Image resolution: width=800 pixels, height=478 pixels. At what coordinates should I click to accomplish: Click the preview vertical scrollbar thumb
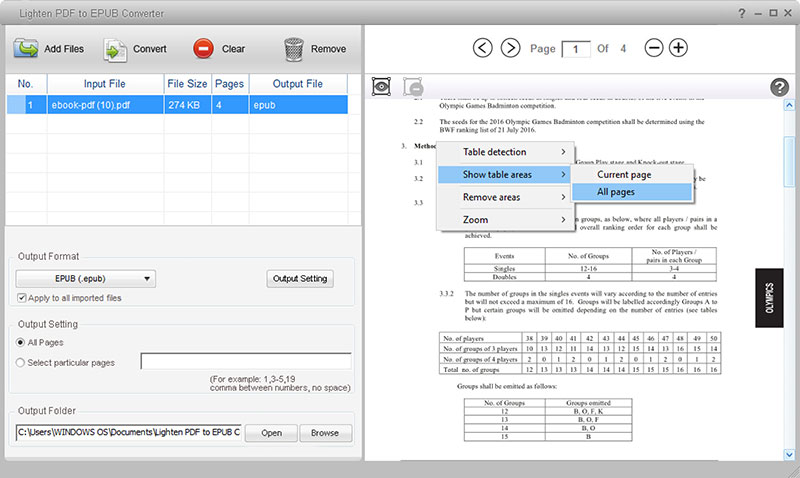click(789, 162)
